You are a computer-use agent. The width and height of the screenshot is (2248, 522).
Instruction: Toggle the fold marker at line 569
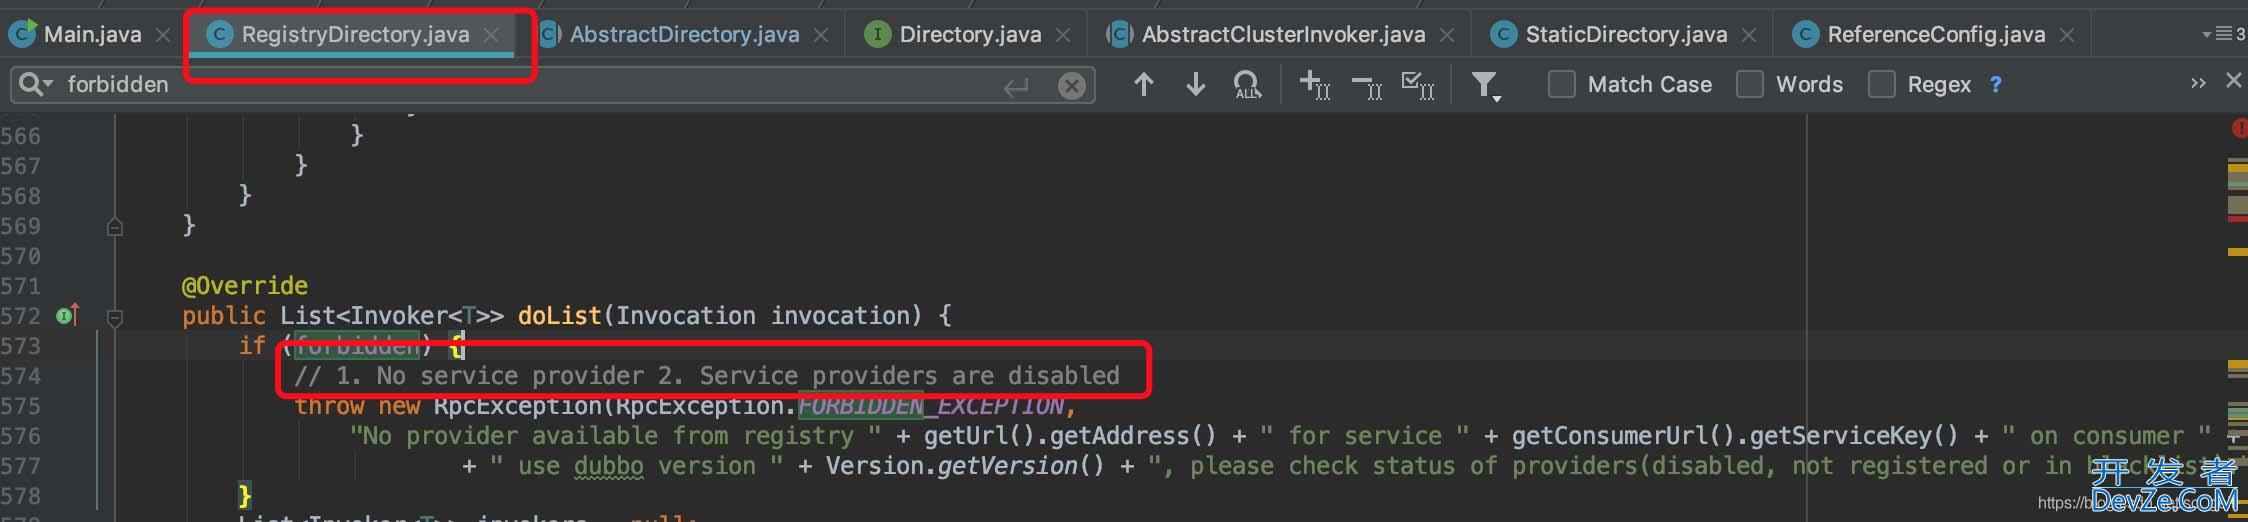point(115,227)
